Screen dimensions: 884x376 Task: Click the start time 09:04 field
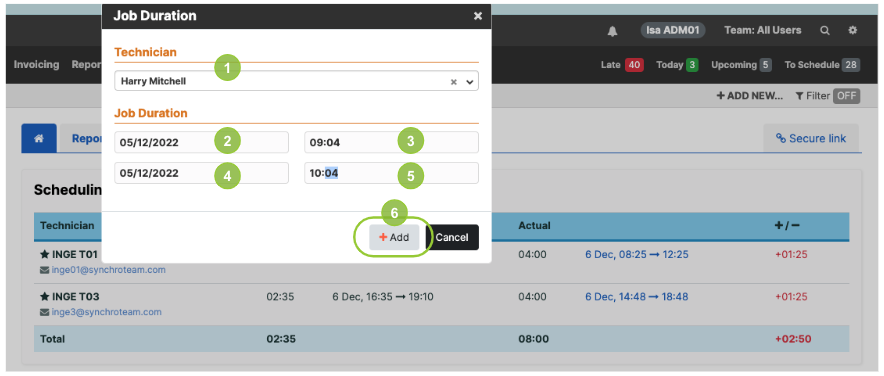391,142
